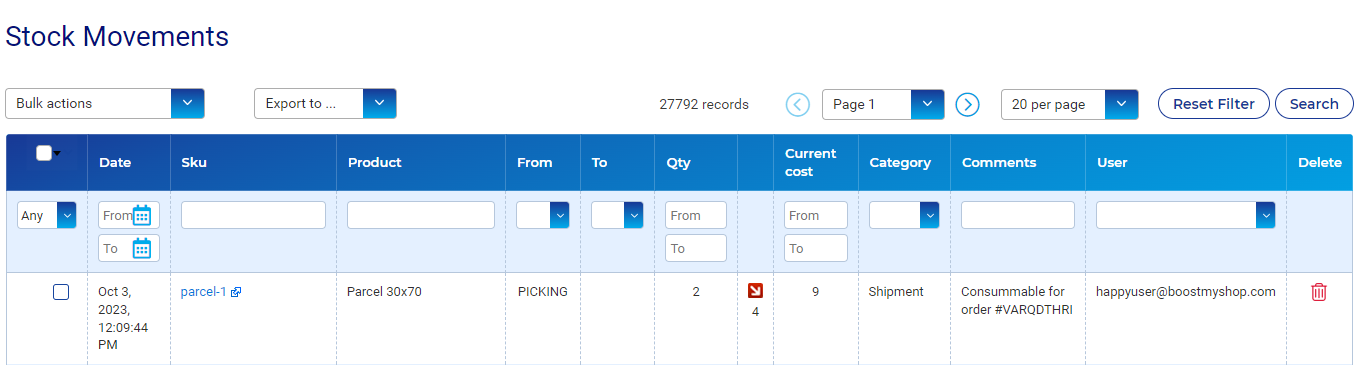Delete the parcel-1 movement with trash icon

point(1319,292)
